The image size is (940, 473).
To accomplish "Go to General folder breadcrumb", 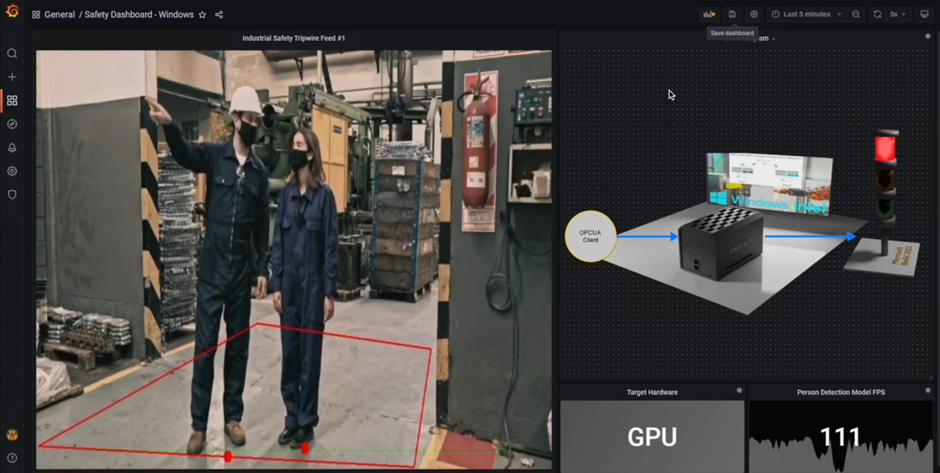I will tap(59, 14).
